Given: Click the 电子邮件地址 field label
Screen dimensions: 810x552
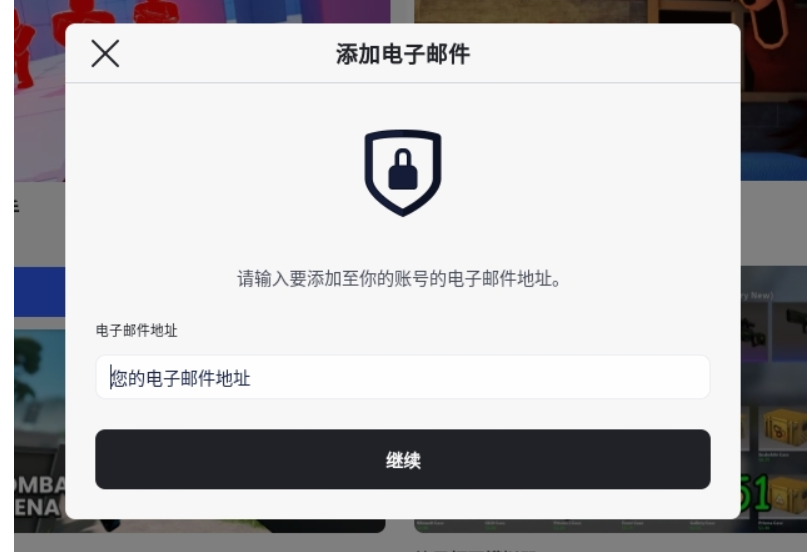Looking at the screenshot, I should coord(136,330).
